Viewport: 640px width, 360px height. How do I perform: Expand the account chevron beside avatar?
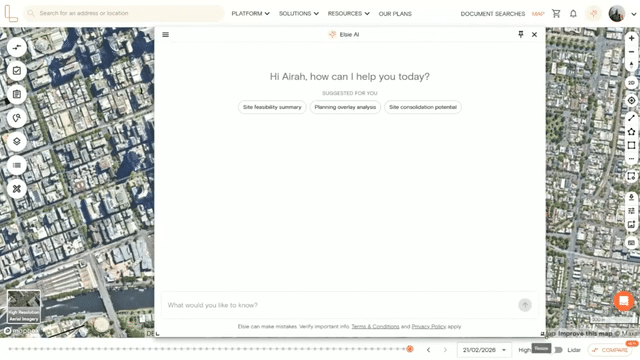[633, 14]
